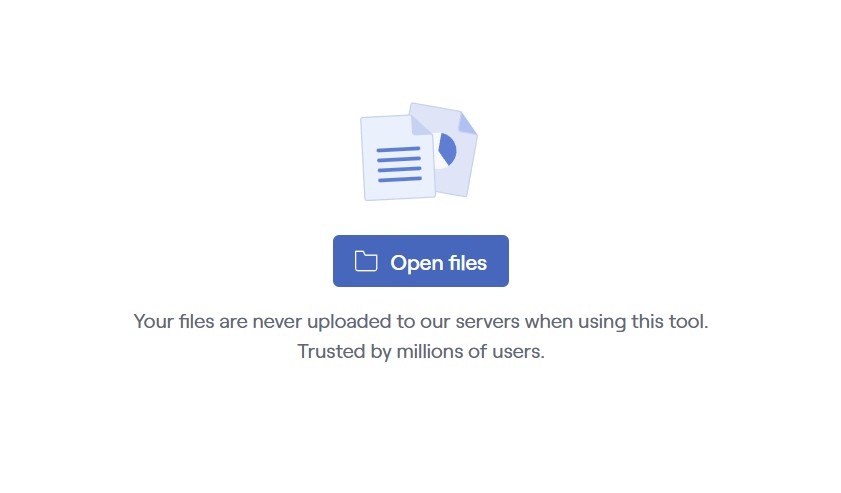Click "Your files" at the sentence start
The width and height of the screenshot is (841, 493).
coord(174,321)
